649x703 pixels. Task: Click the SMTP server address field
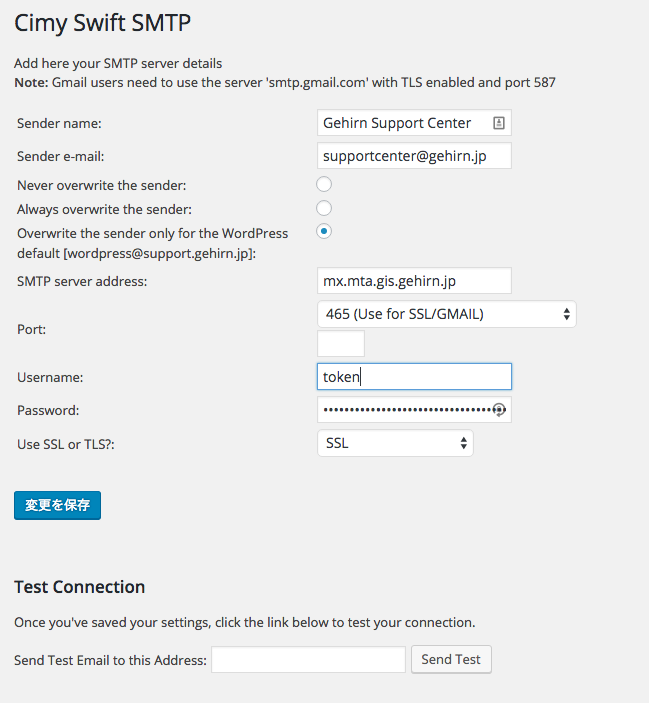point(414,281)
